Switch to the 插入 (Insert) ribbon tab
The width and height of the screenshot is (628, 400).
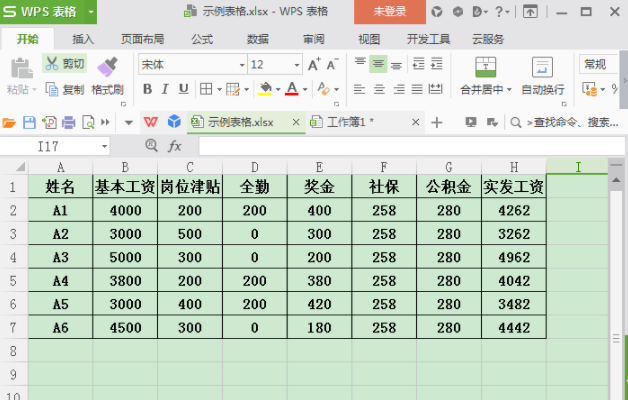tap(83, 39)
